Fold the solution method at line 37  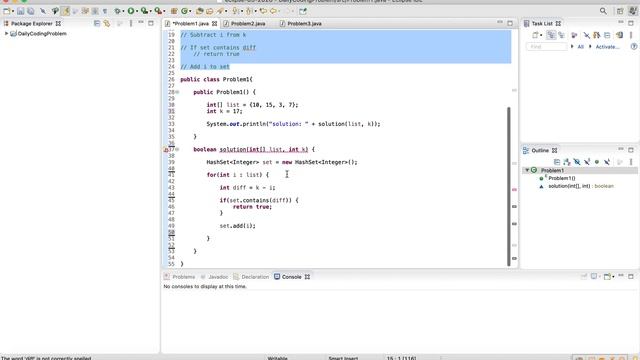[x=177, y=149]
